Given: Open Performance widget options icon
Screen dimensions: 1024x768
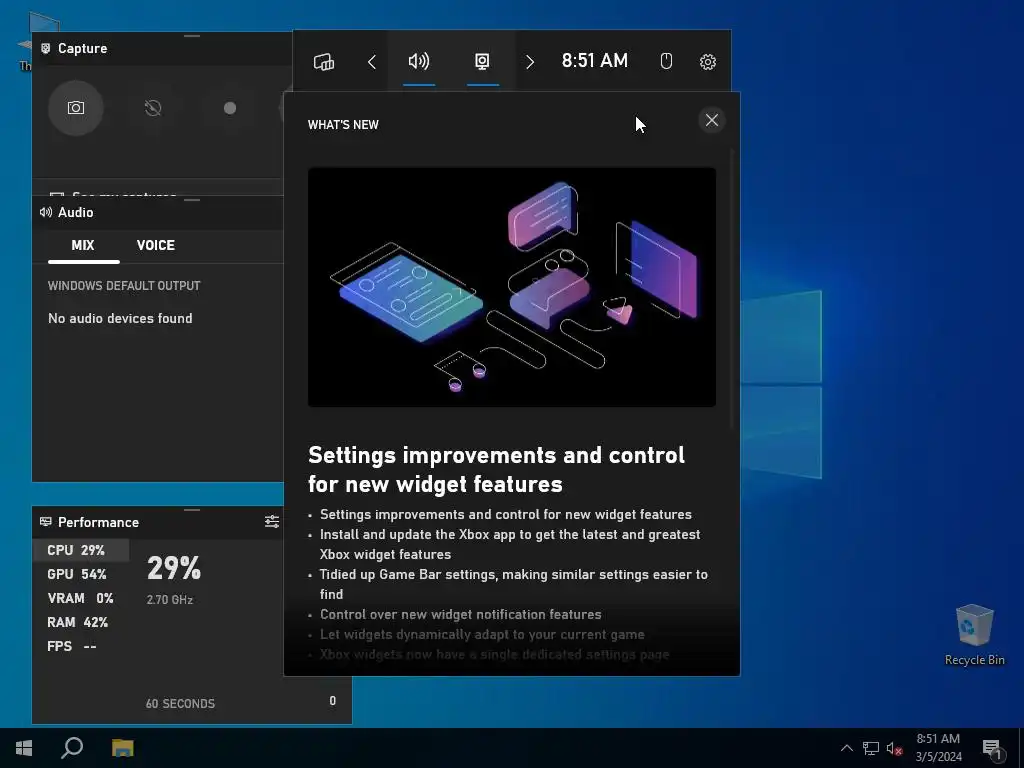Looking at the screenshot, I should click(x=272, y=521).
